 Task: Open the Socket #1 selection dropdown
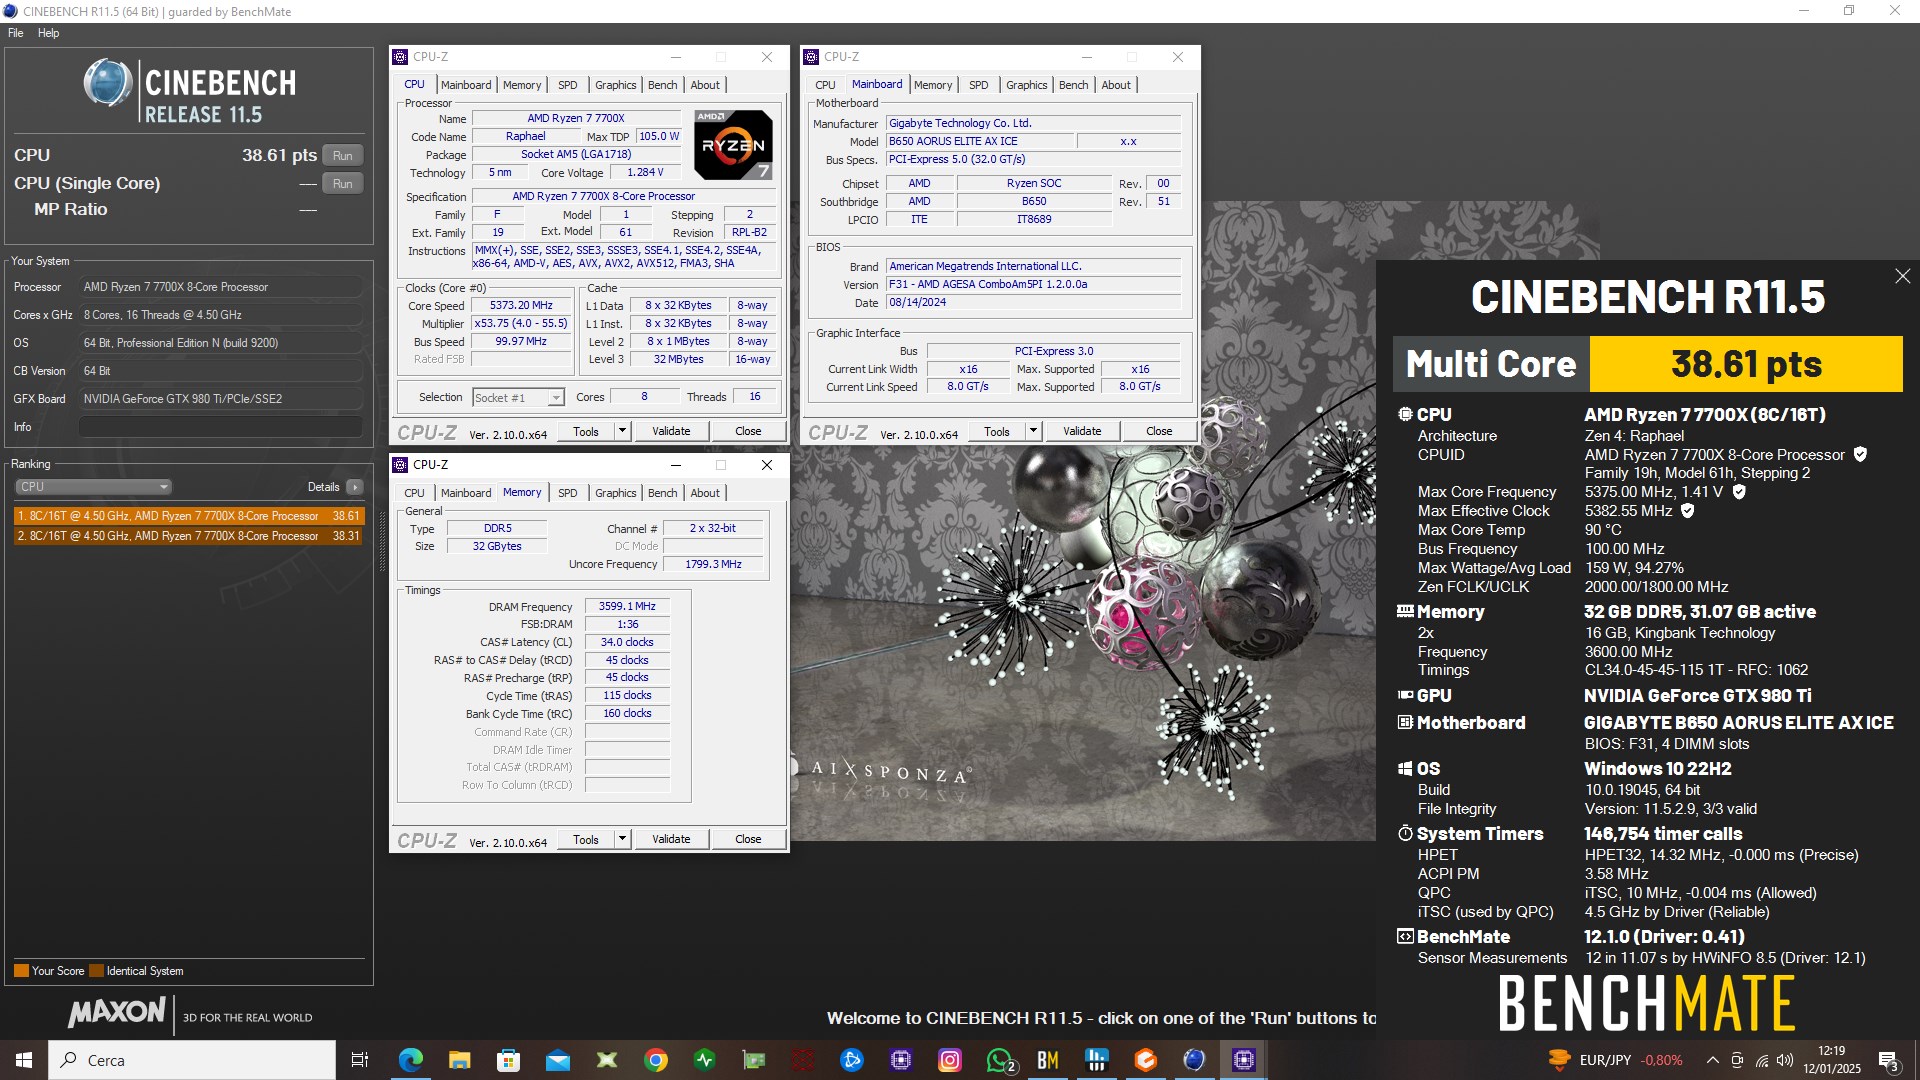tap(518, 397)
